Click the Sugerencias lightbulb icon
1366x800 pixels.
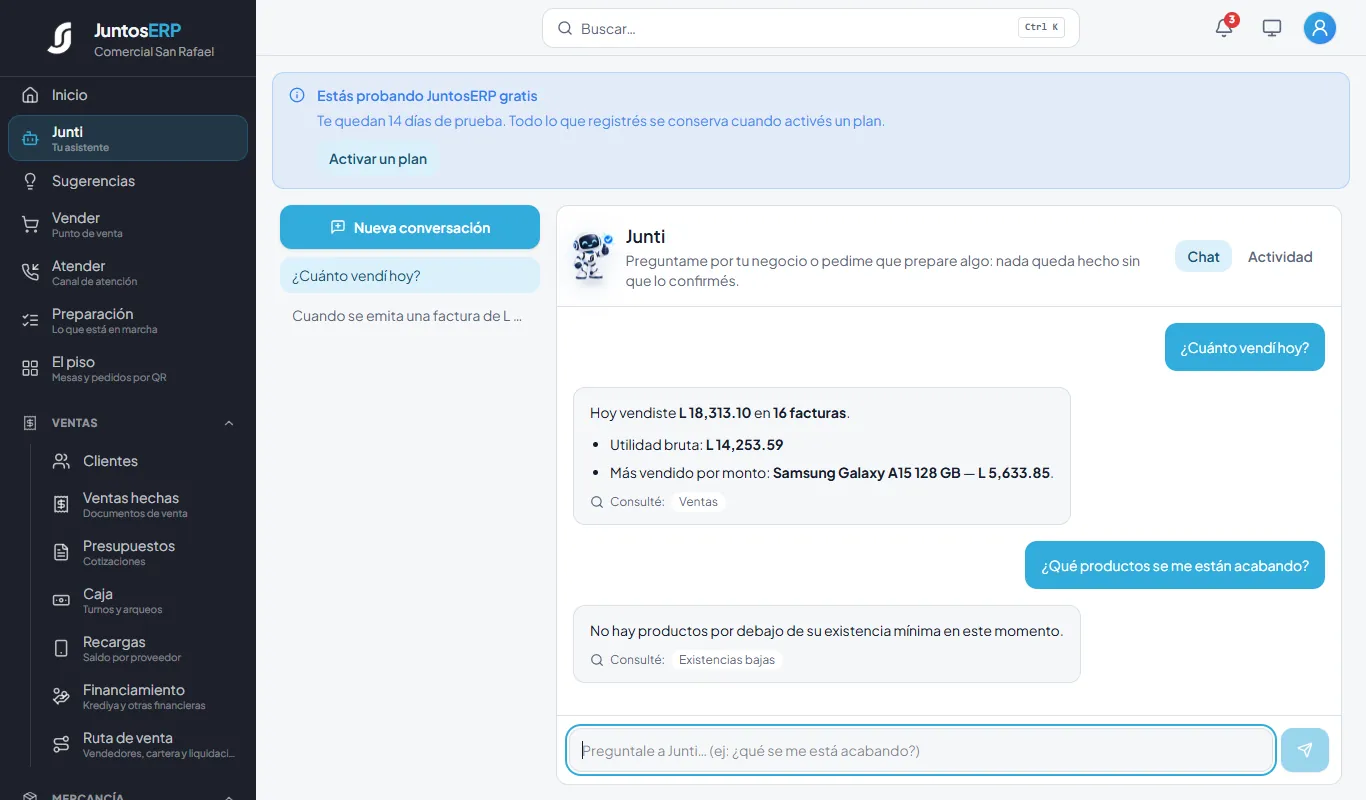(x=30, y=181)
